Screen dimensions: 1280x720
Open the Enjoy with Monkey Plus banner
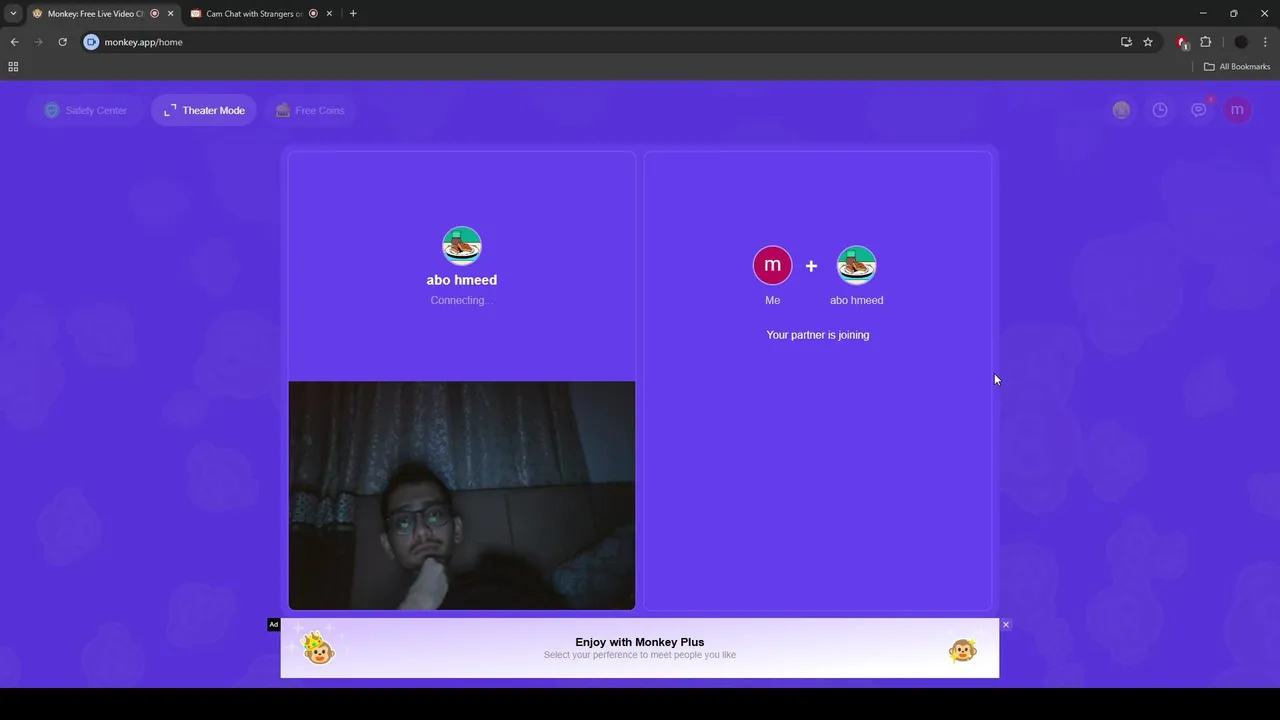[640, 648]
